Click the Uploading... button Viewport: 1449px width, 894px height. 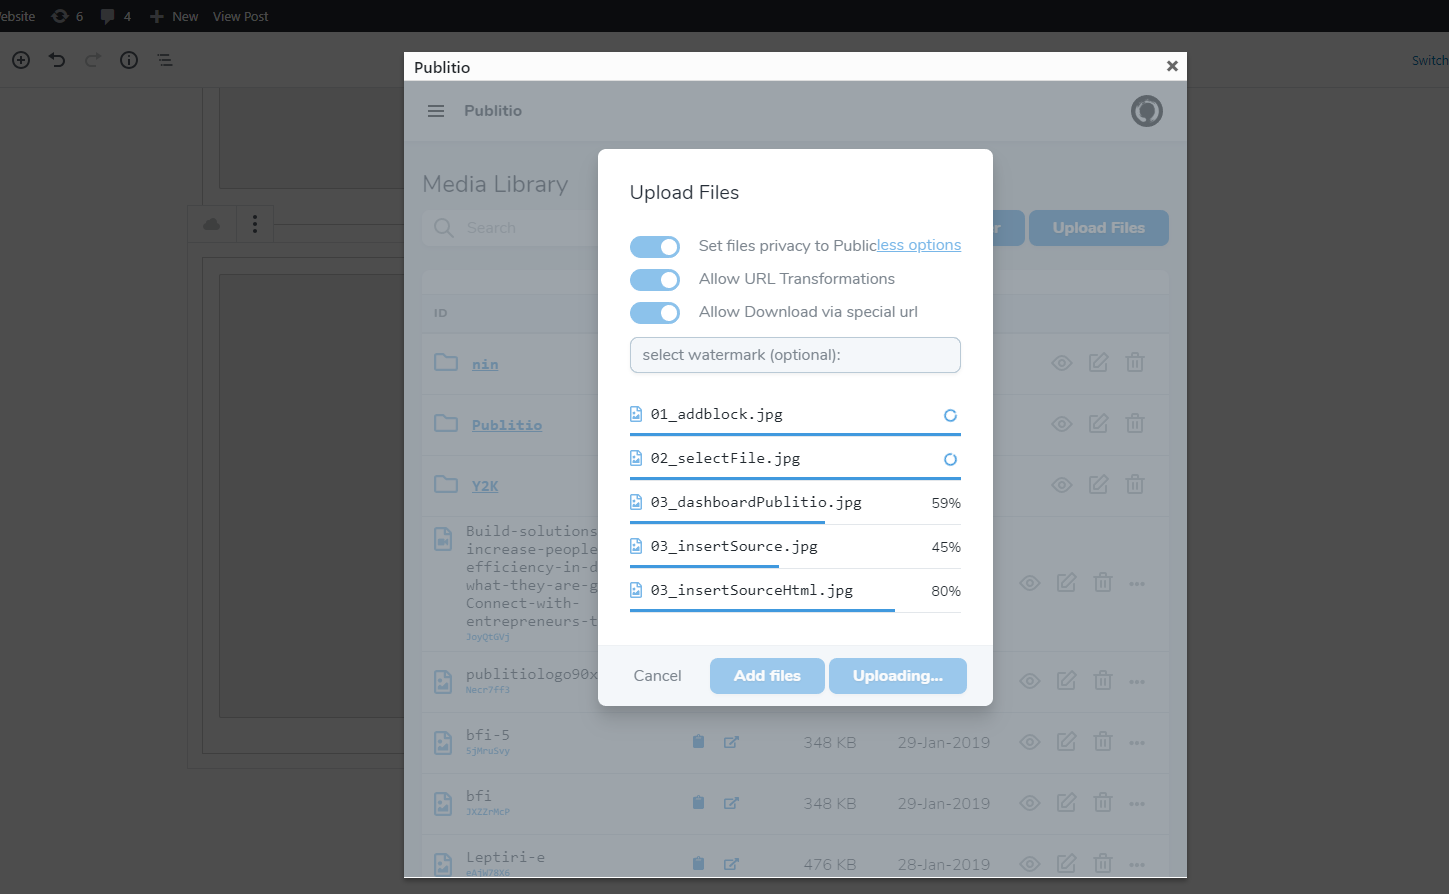[x=898, y=676]
